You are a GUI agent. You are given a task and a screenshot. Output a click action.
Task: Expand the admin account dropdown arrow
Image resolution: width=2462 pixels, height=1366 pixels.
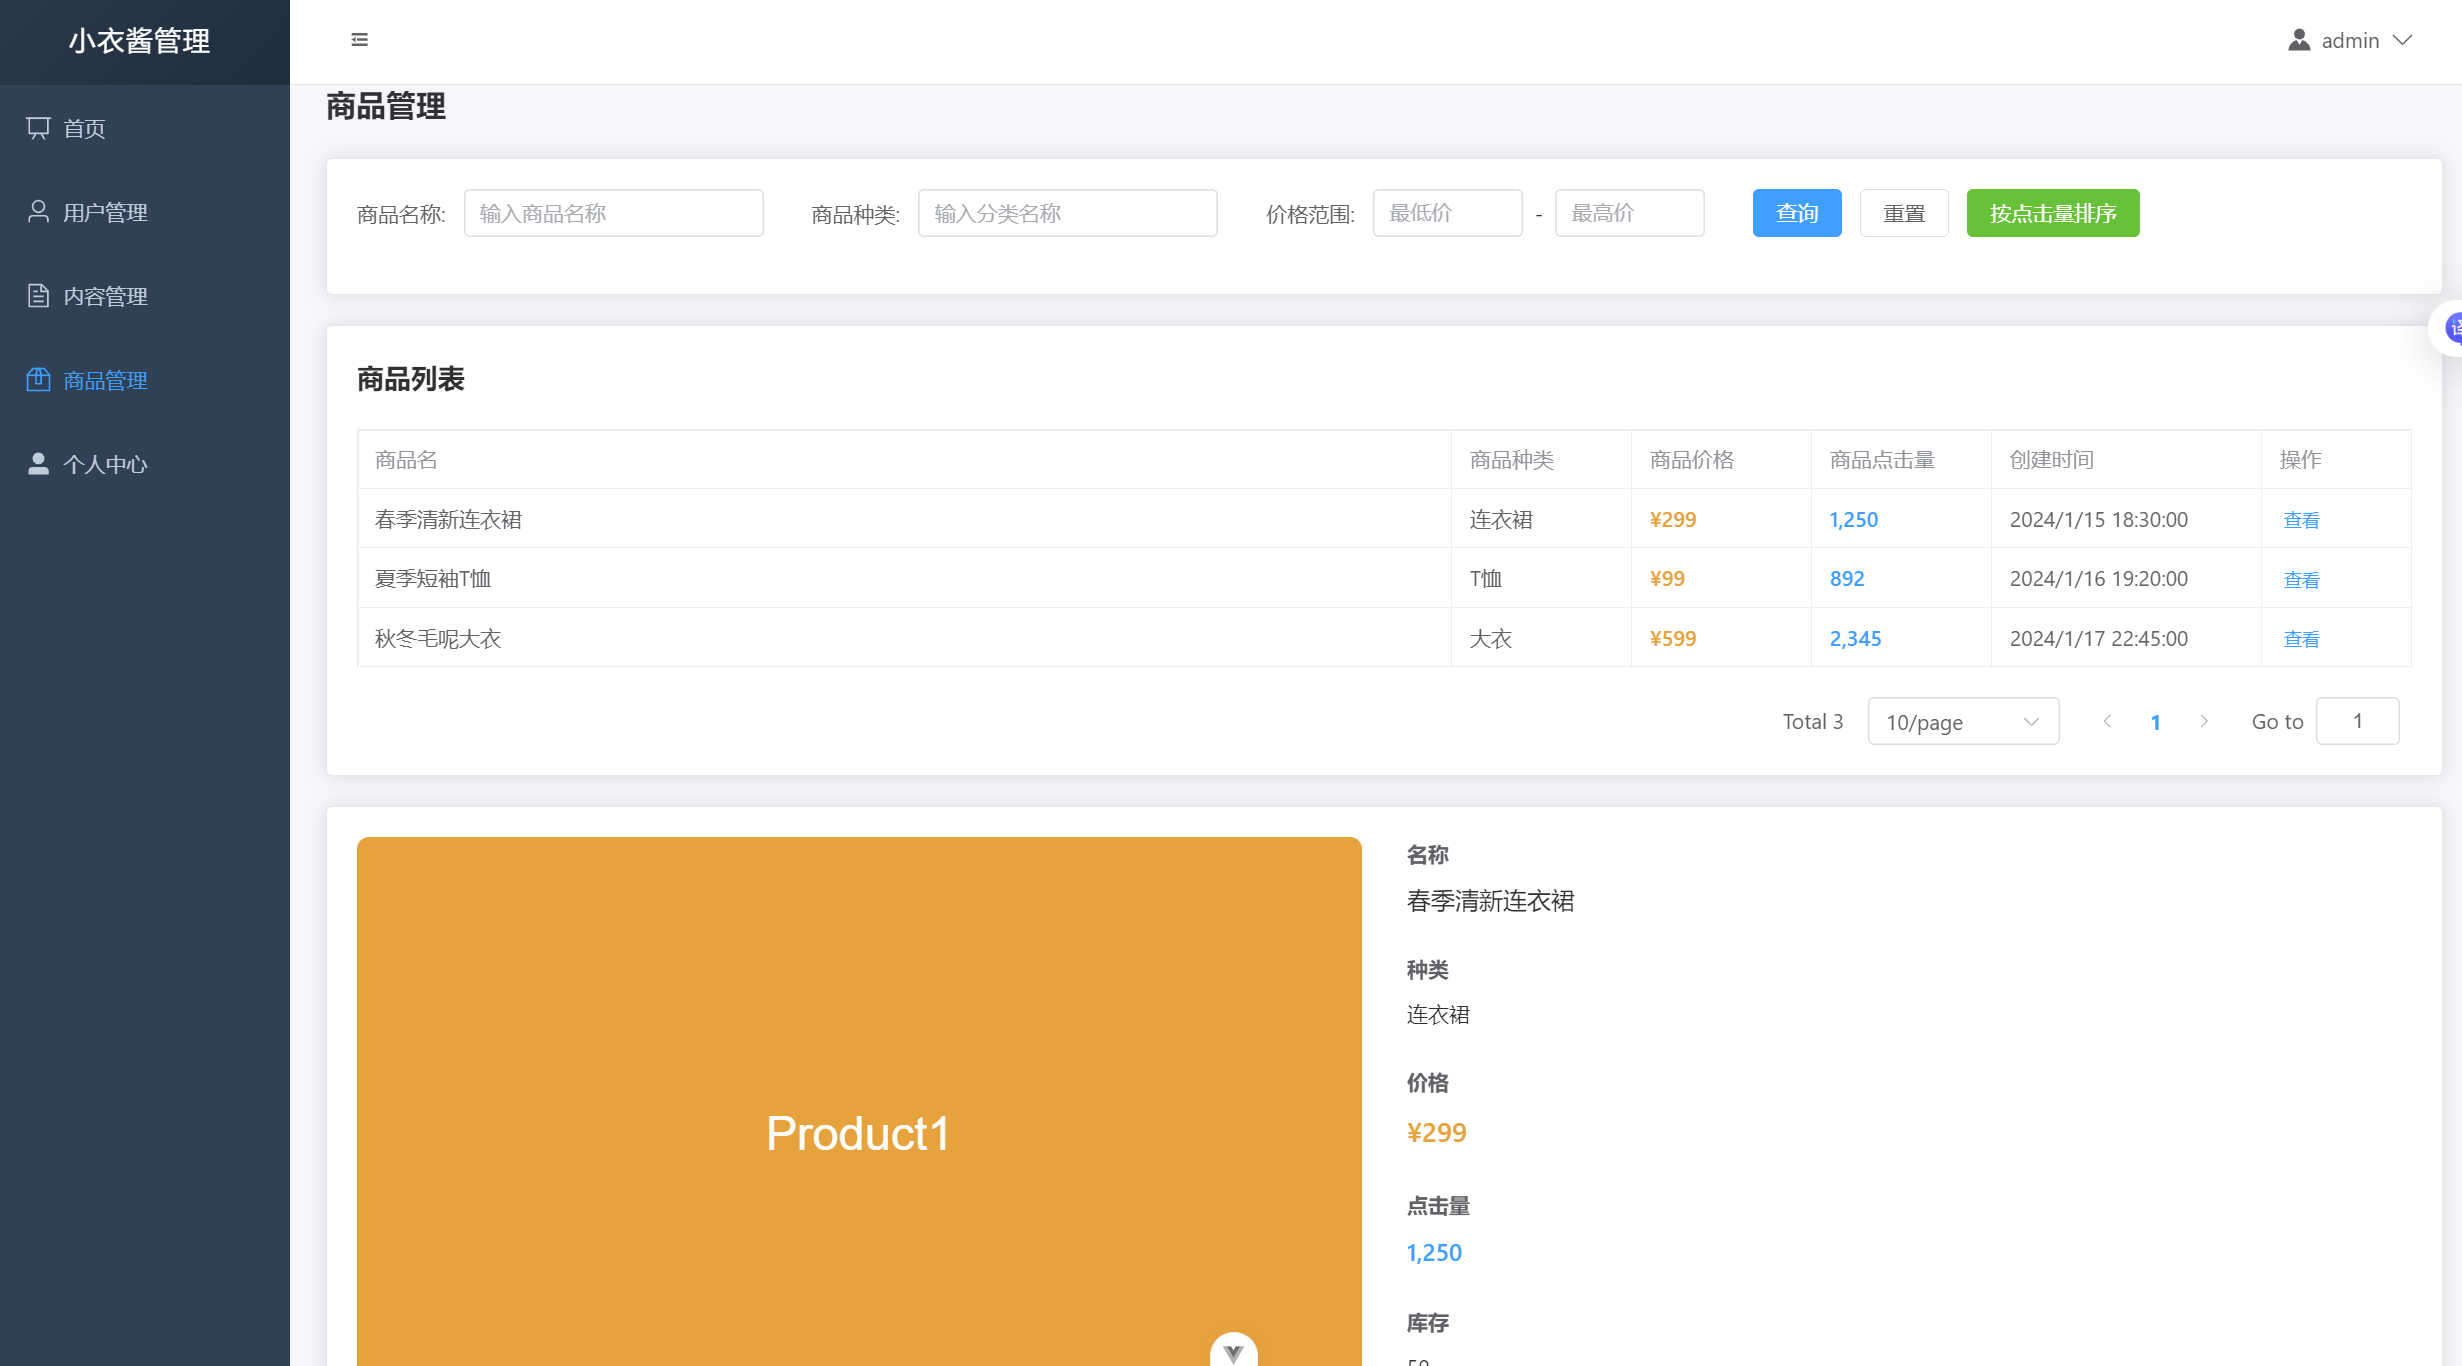[2403, 40]
